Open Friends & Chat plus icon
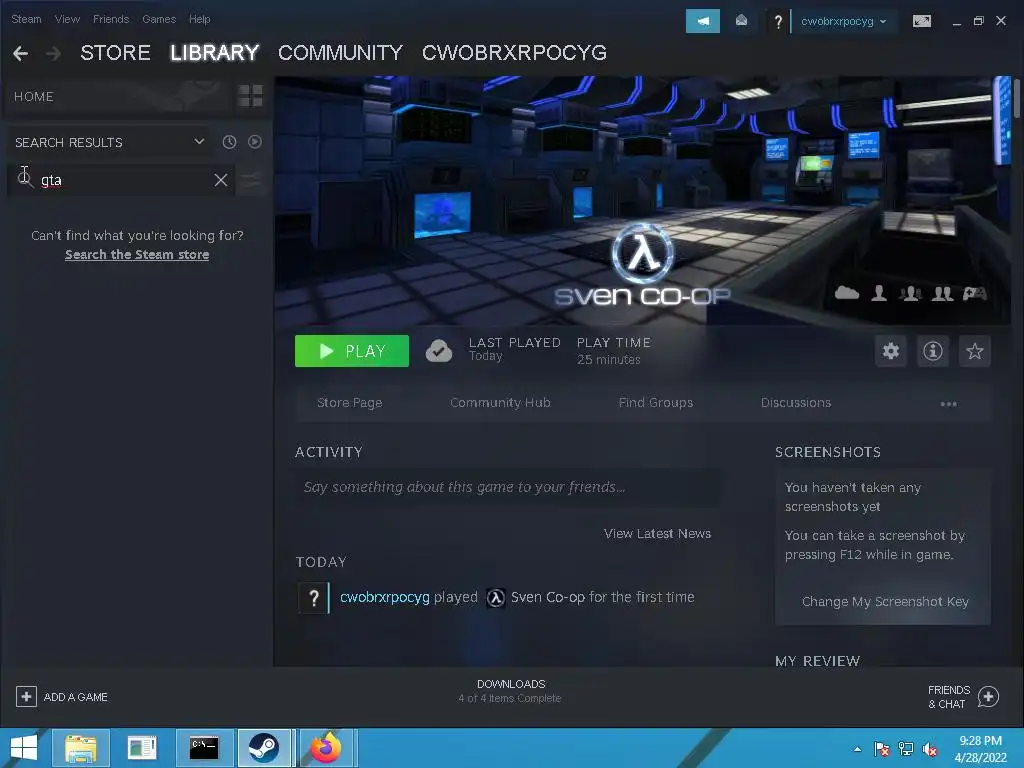Screen dimensions: 1024x768 point(988,697)
